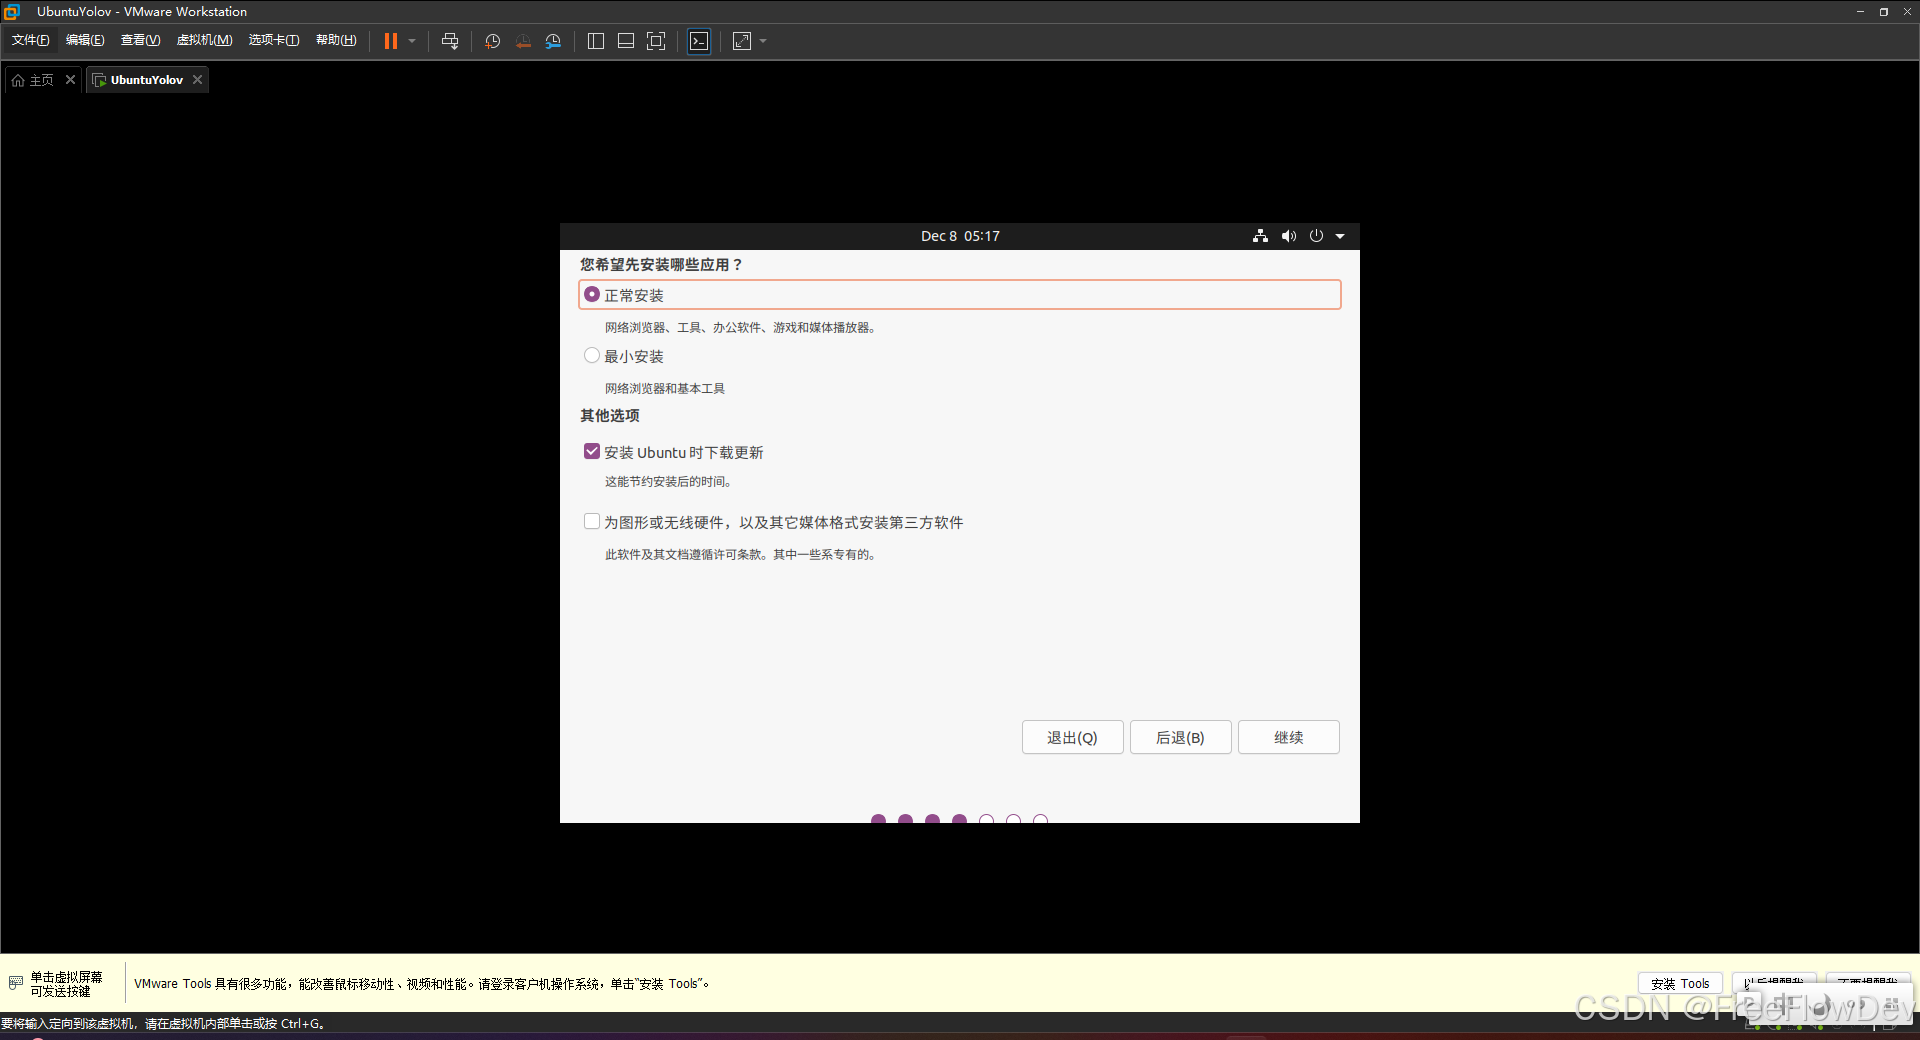Select the network icon in Ubuntu top bar
This screenshot has height=1040, width=1920.
click(1260, 236)
